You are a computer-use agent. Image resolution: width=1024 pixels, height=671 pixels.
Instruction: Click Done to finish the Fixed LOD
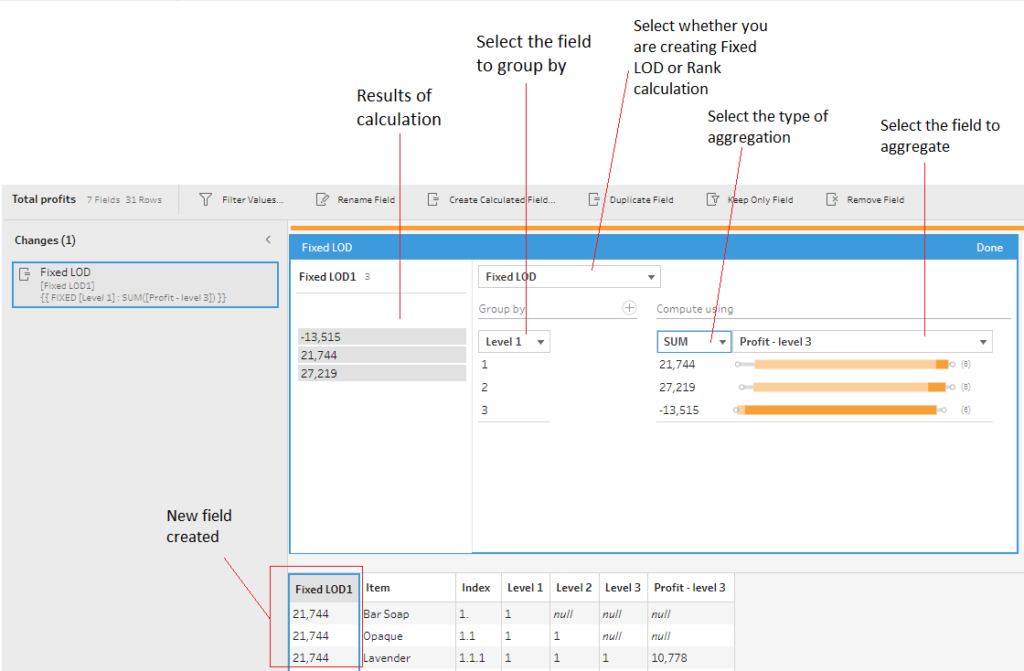pos(989,247)
